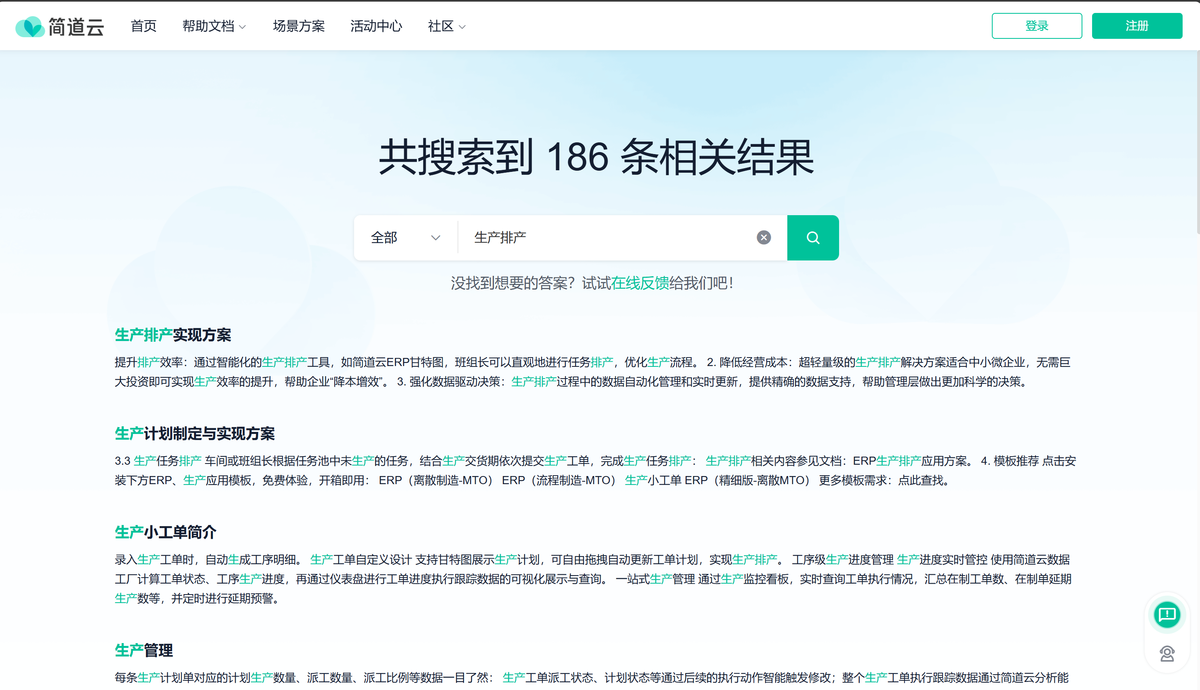The height and width of the screenshot is (690, 1200).
Task: Open result 生产管理
Action: click(144, 651)
